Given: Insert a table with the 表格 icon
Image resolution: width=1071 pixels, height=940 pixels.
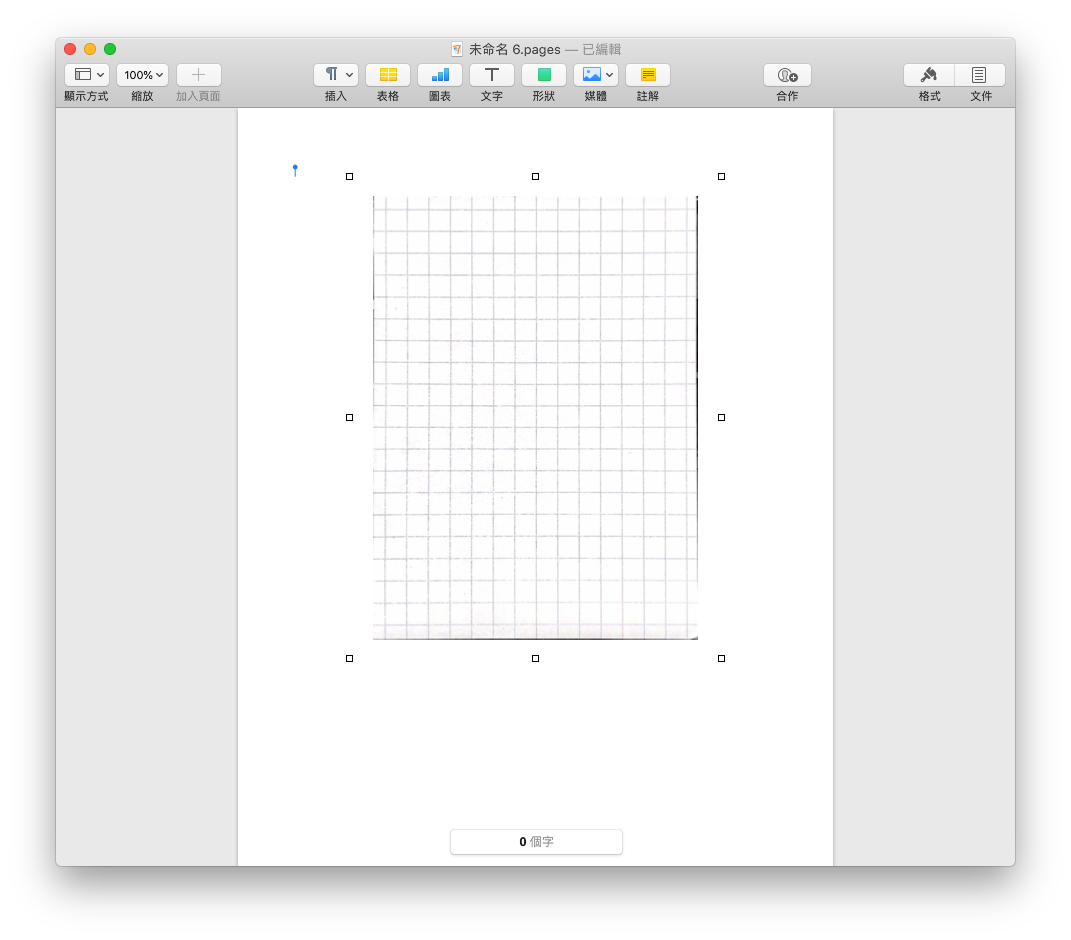Looking at the screenshot, I should [388, 74].
